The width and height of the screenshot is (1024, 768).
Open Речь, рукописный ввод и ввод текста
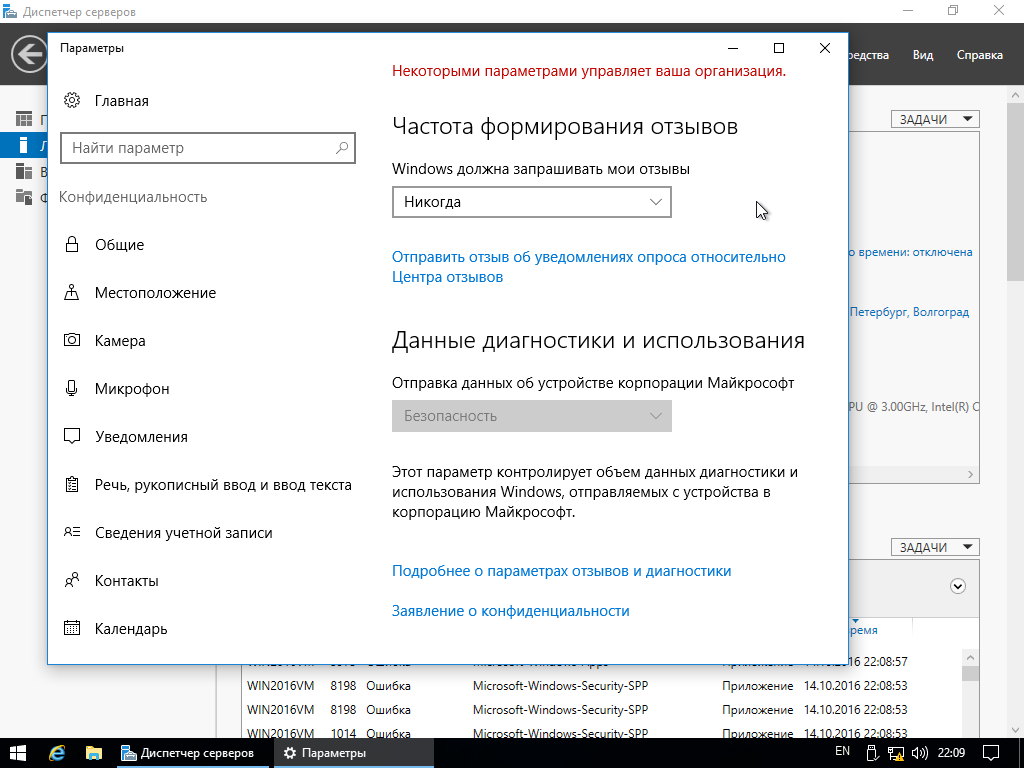[x=222, y=485]
